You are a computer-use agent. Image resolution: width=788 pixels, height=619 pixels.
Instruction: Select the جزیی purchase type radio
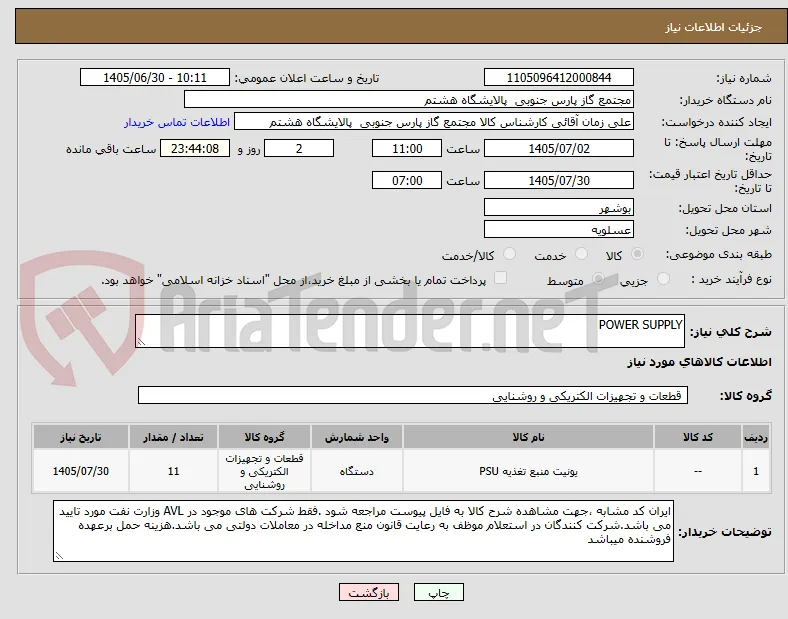pos(663,278)
